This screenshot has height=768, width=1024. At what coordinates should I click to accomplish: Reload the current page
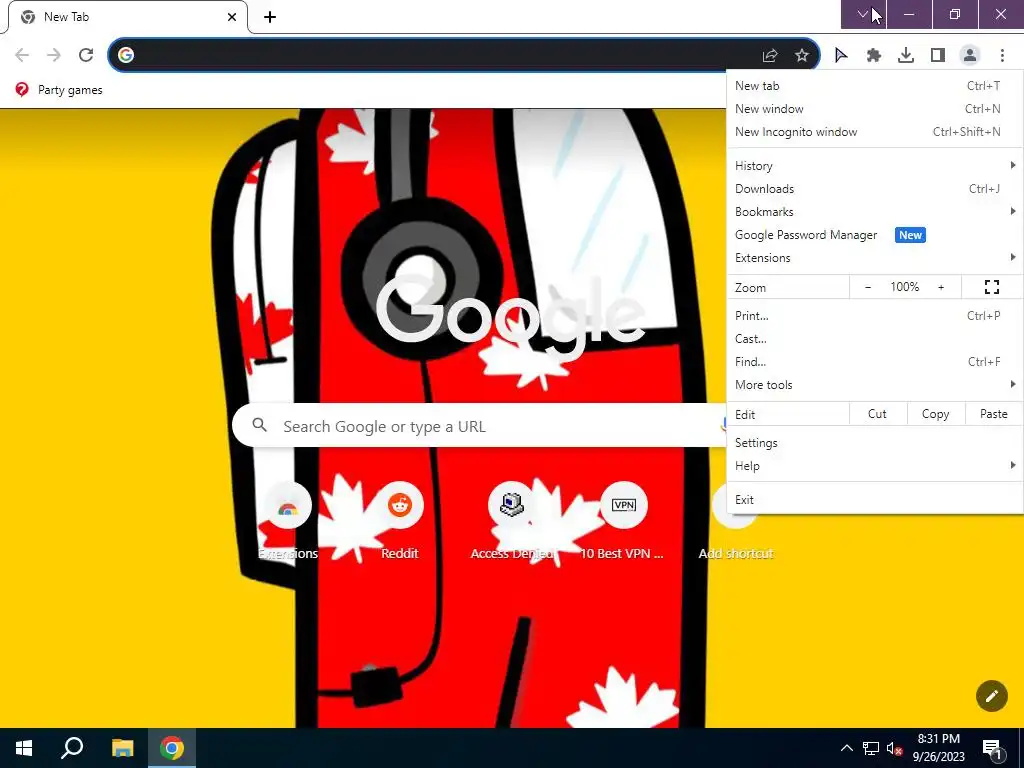point(86,55)
